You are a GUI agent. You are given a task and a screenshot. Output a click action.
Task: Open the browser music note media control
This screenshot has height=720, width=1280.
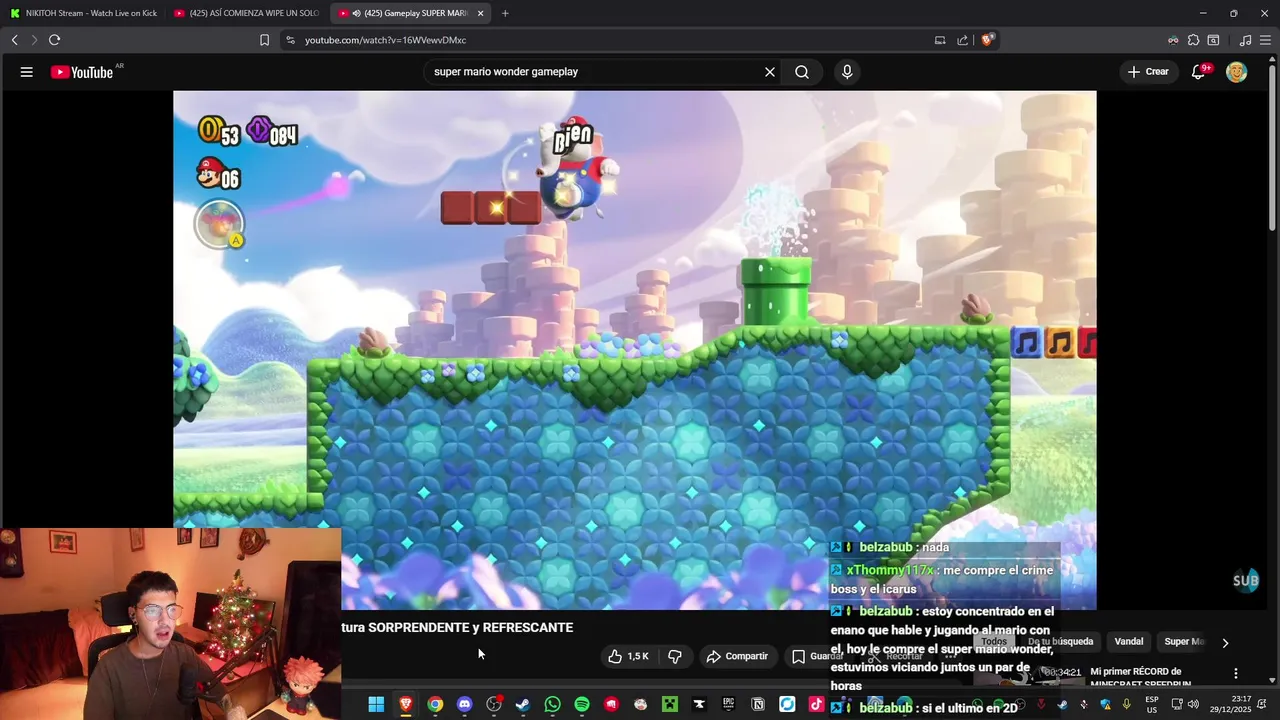(1245, 40)
